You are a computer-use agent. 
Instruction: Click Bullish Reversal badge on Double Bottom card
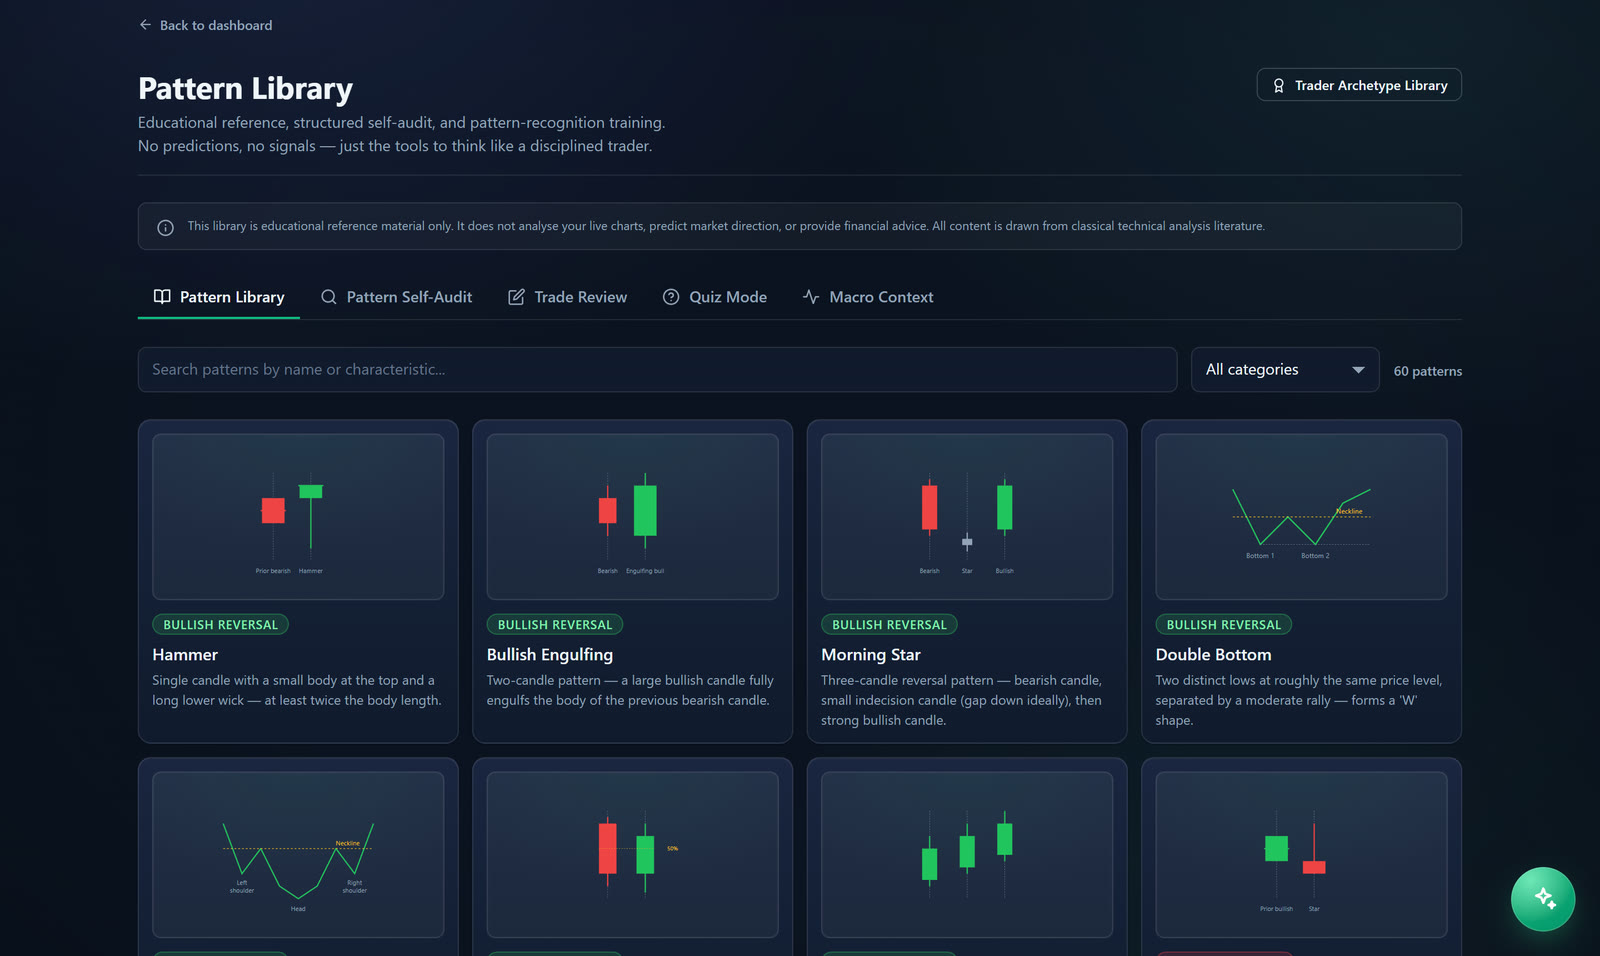click(1224, 625)
